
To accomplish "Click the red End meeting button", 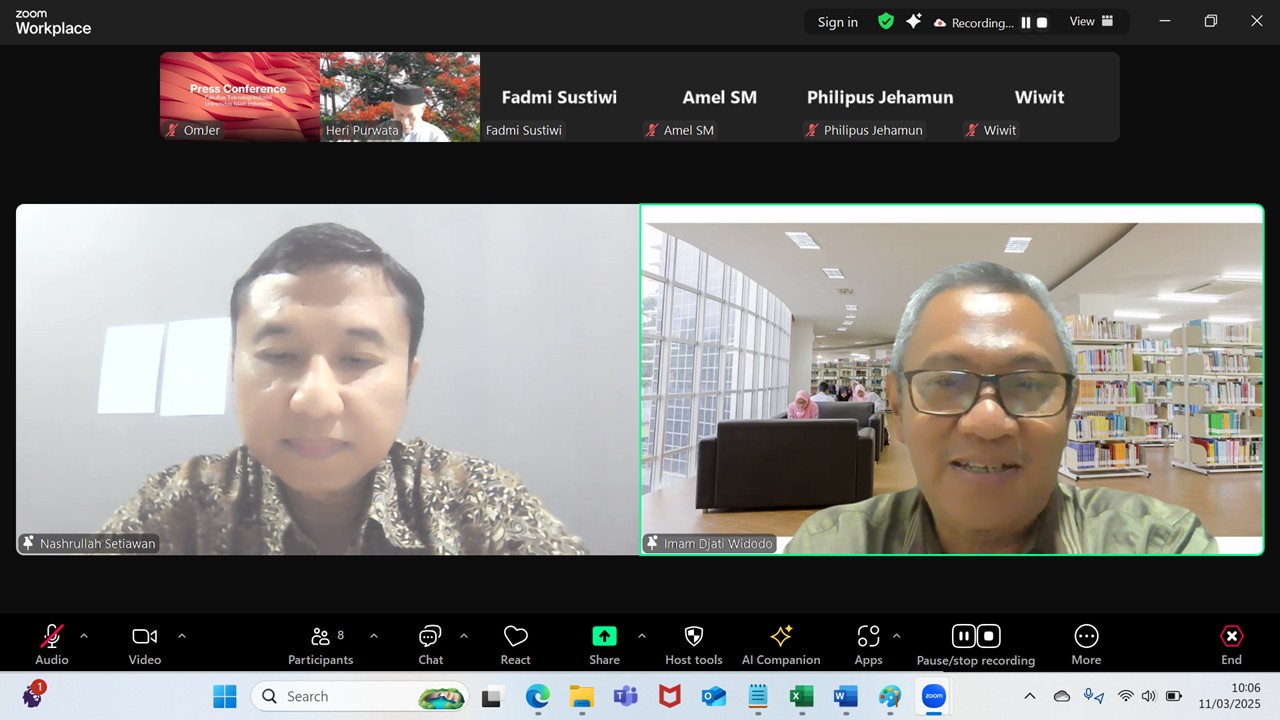I will [1231, 645].
